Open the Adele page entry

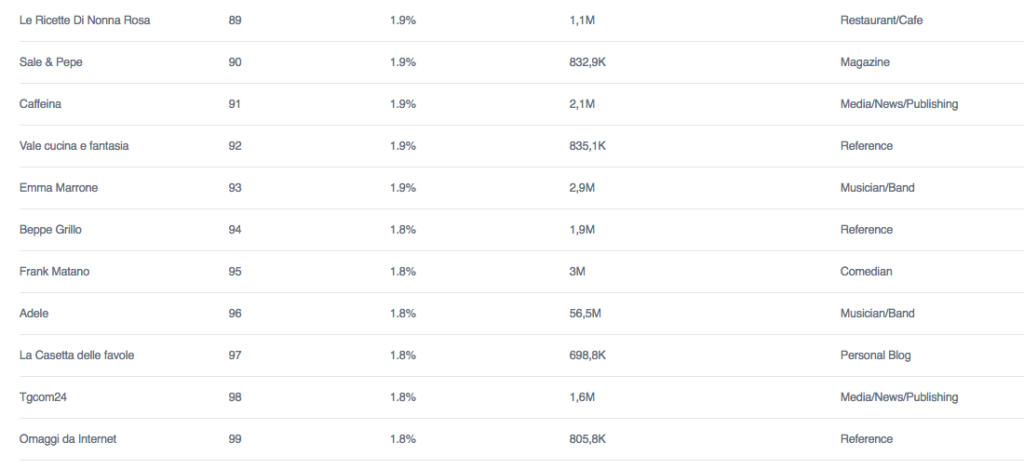pyautogui.click(x=34, y=313)
